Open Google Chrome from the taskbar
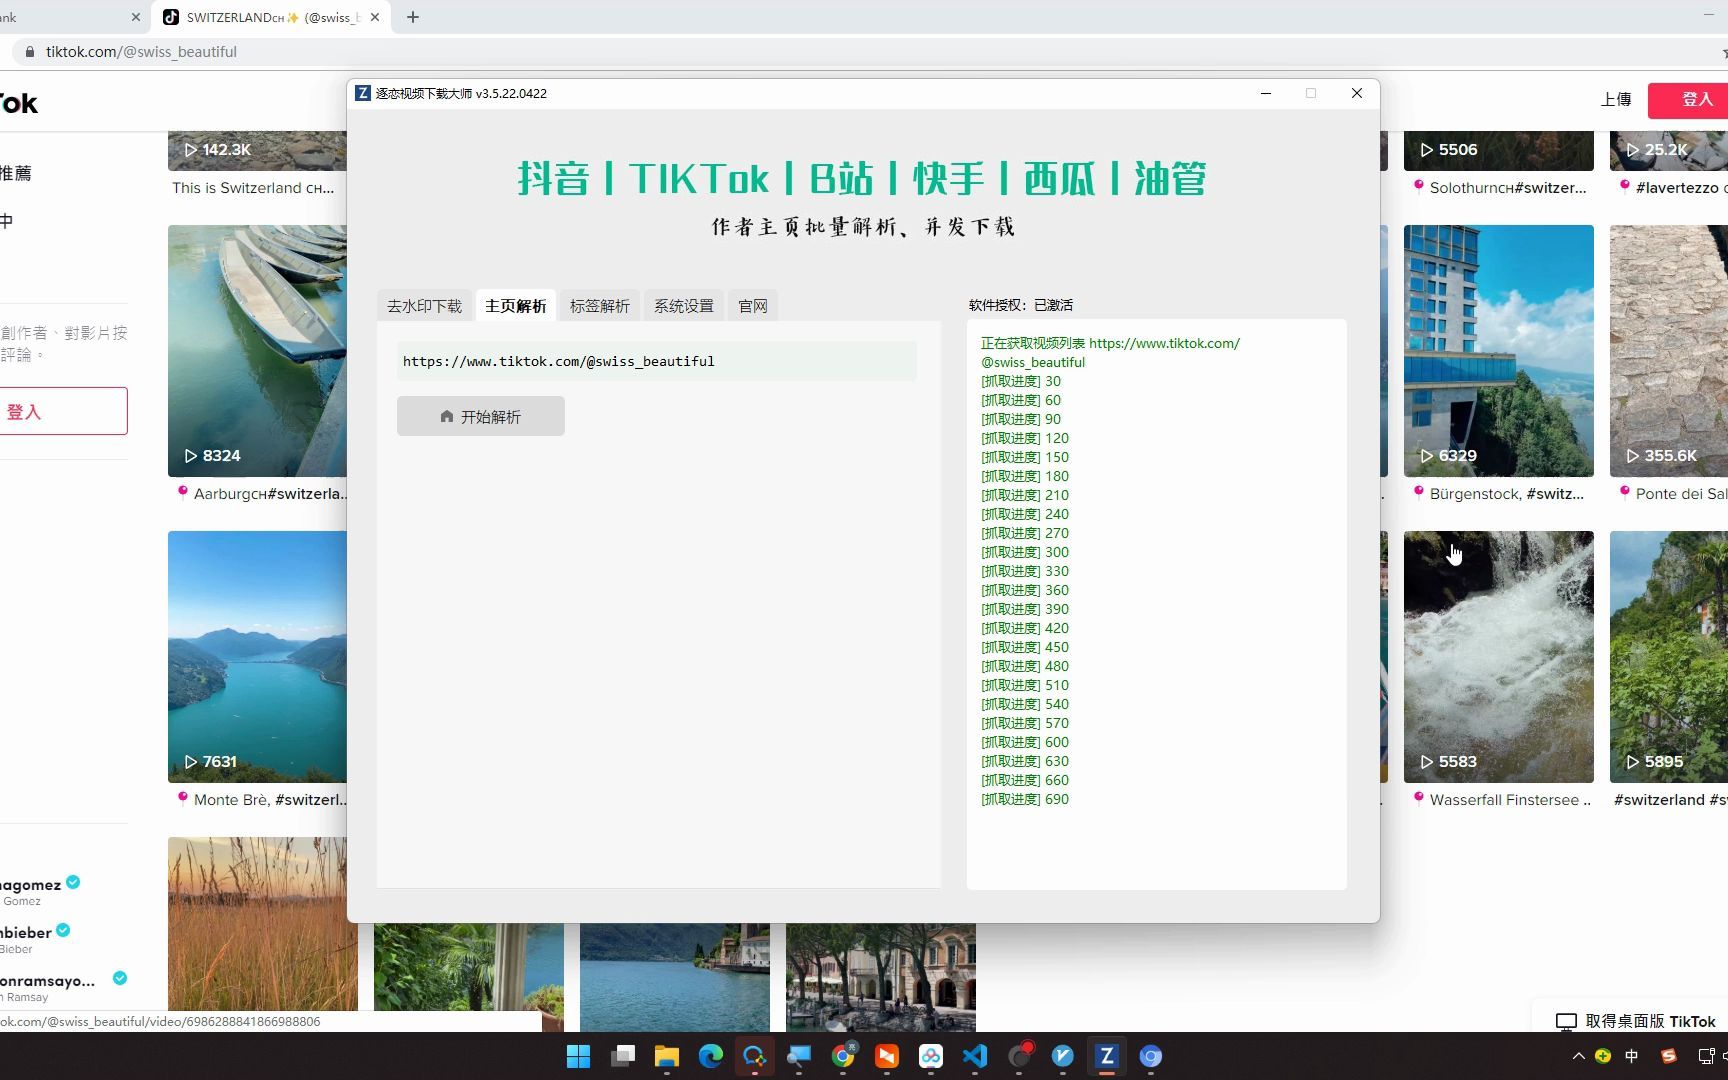 point(843,1056)
